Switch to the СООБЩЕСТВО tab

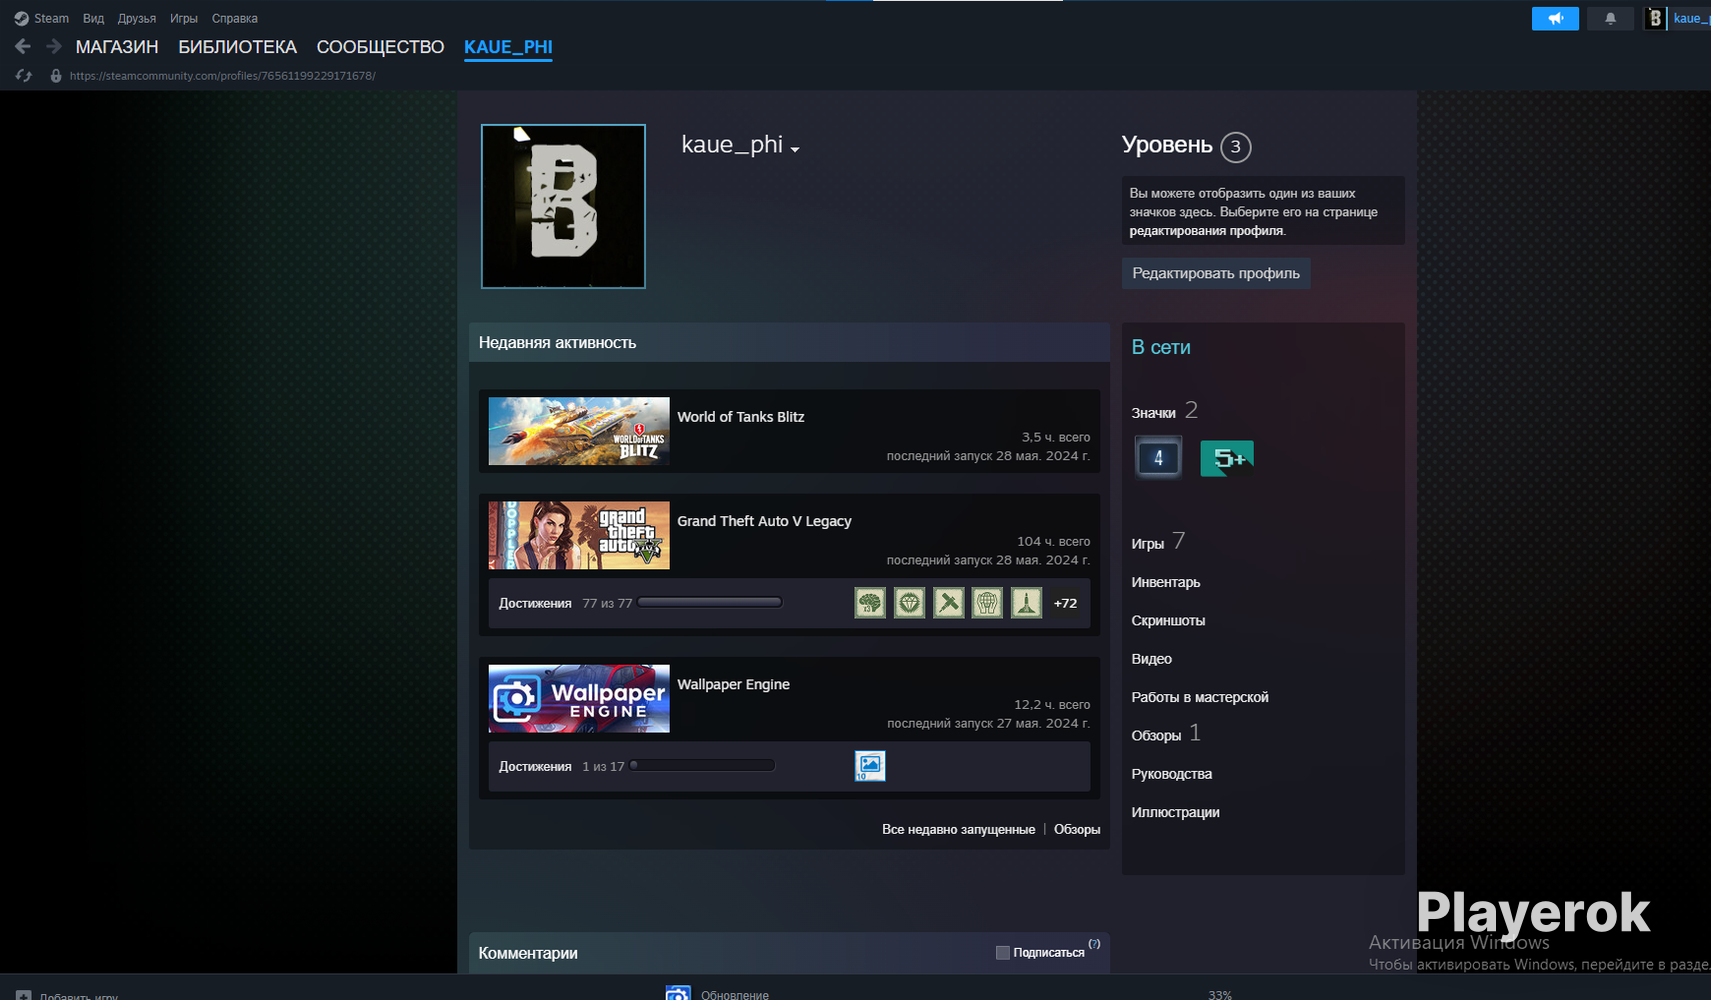point(380,47)
